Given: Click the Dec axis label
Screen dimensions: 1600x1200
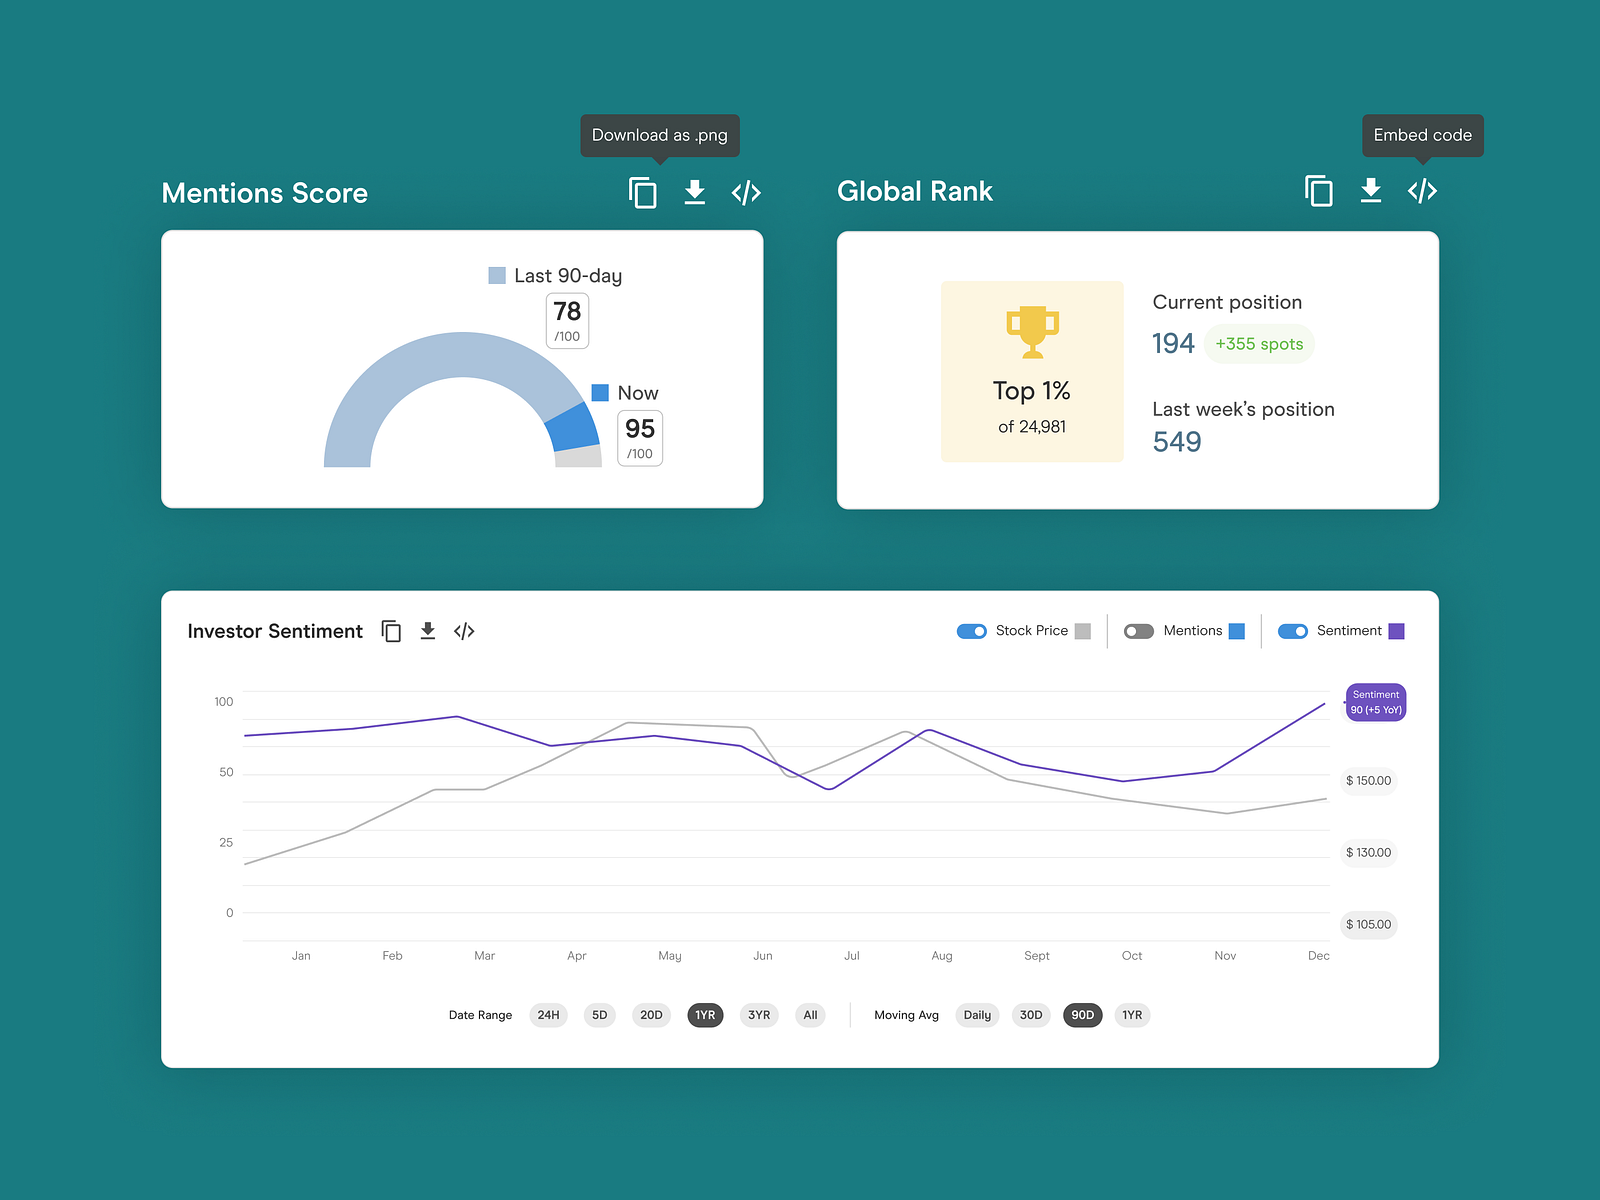Looking at the screenshot, I should pyautogui.click(x=1319, y=956).
